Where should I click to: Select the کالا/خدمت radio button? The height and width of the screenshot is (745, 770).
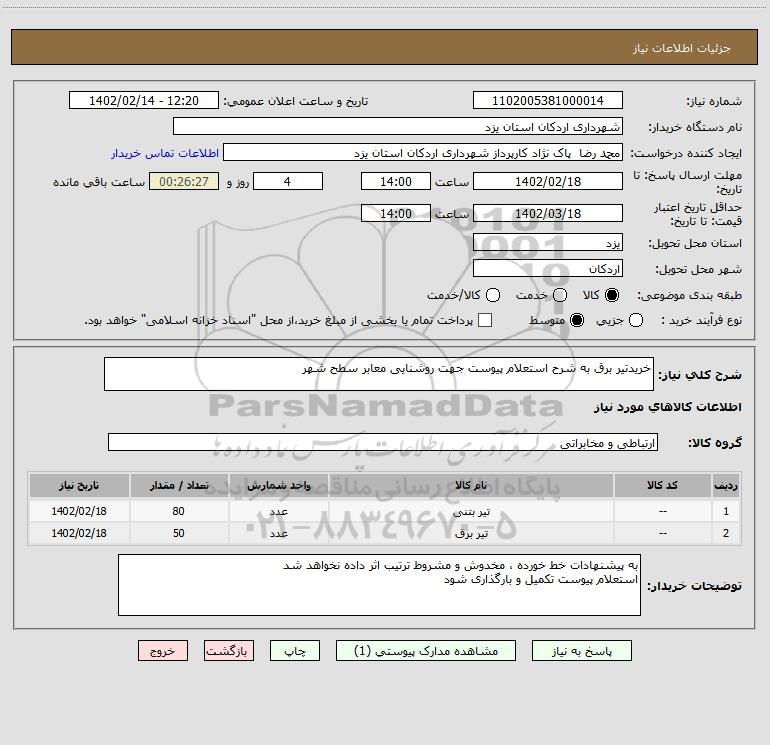pyautogui.click(x=493, y=295)
